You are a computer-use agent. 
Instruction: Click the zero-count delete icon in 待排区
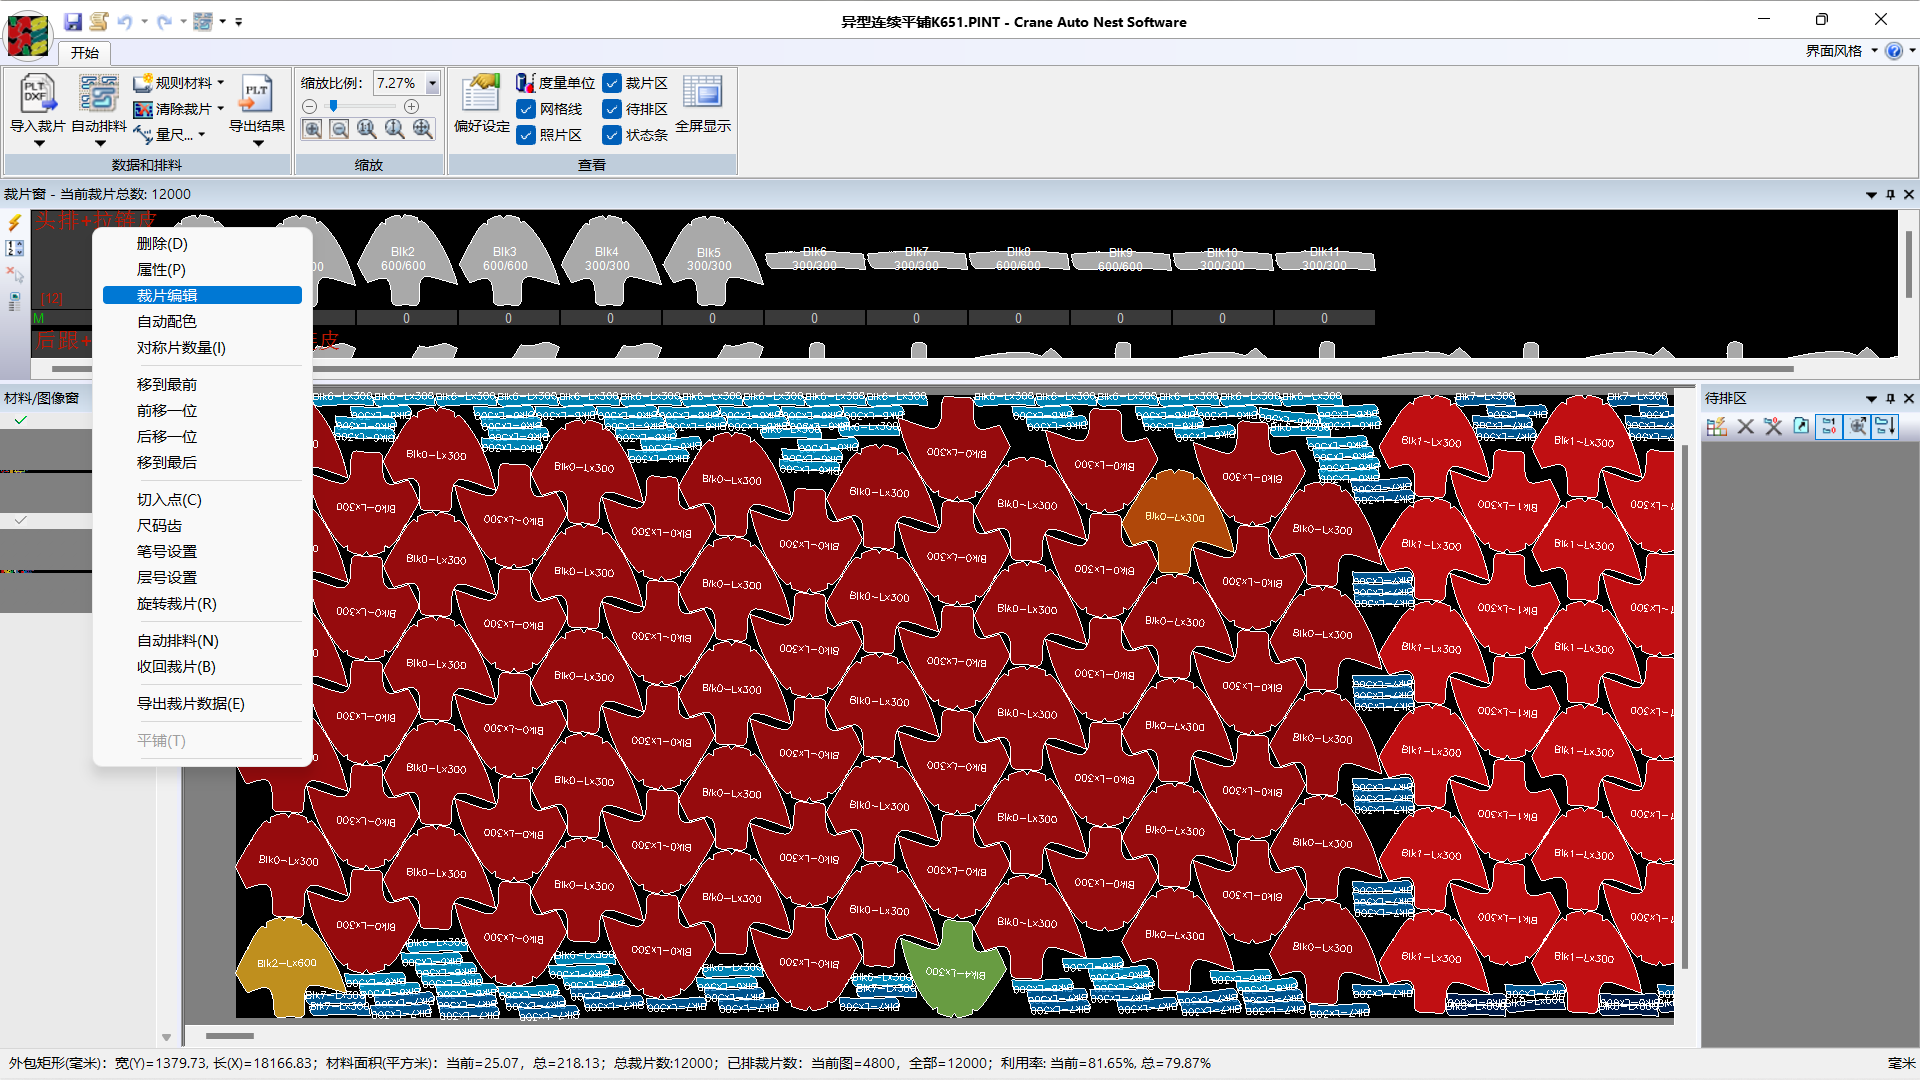1773,427
